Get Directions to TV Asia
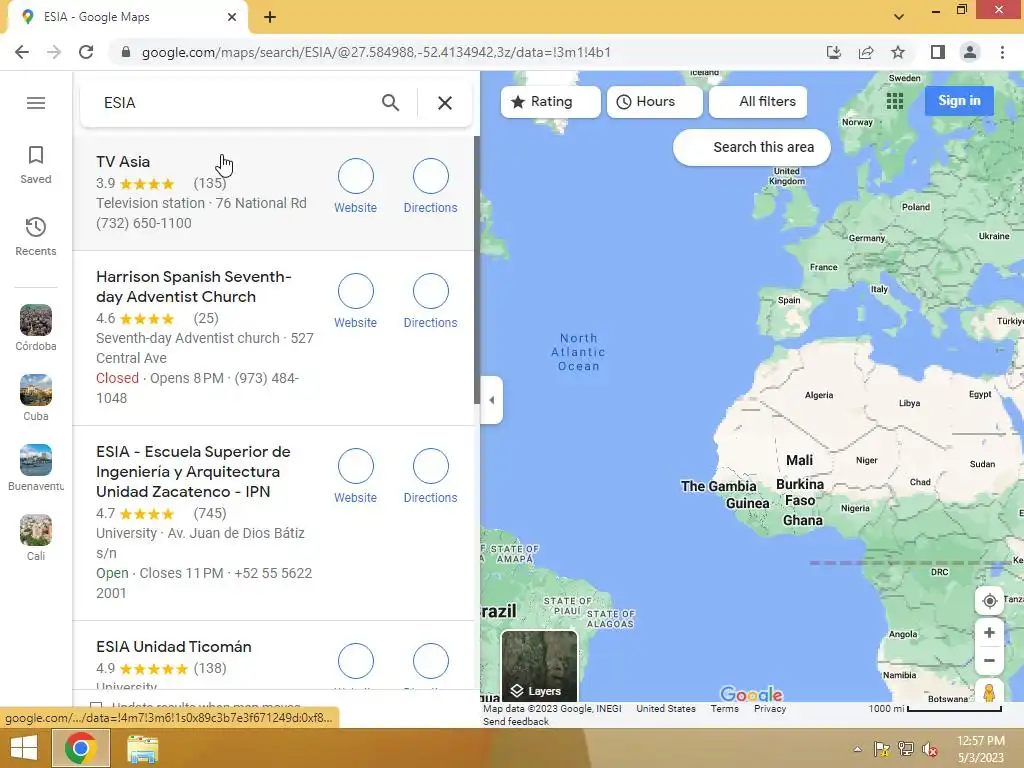This screenshot has height=768, width=1024. tap(430, 186)
